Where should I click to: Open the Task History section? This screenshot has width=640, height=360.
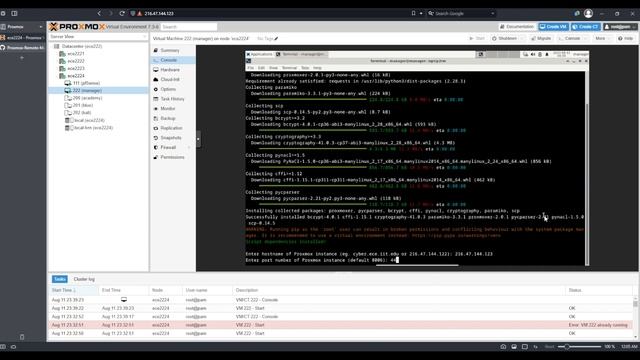point(171,99)
